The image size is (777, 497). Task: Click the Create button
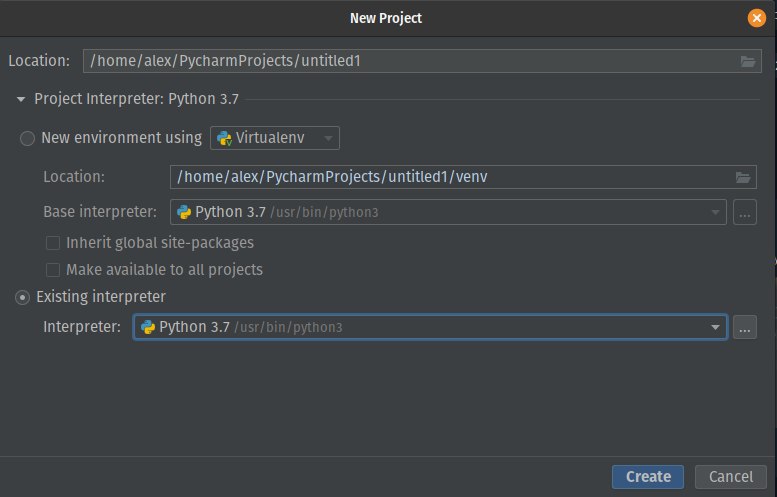(648, 477)
